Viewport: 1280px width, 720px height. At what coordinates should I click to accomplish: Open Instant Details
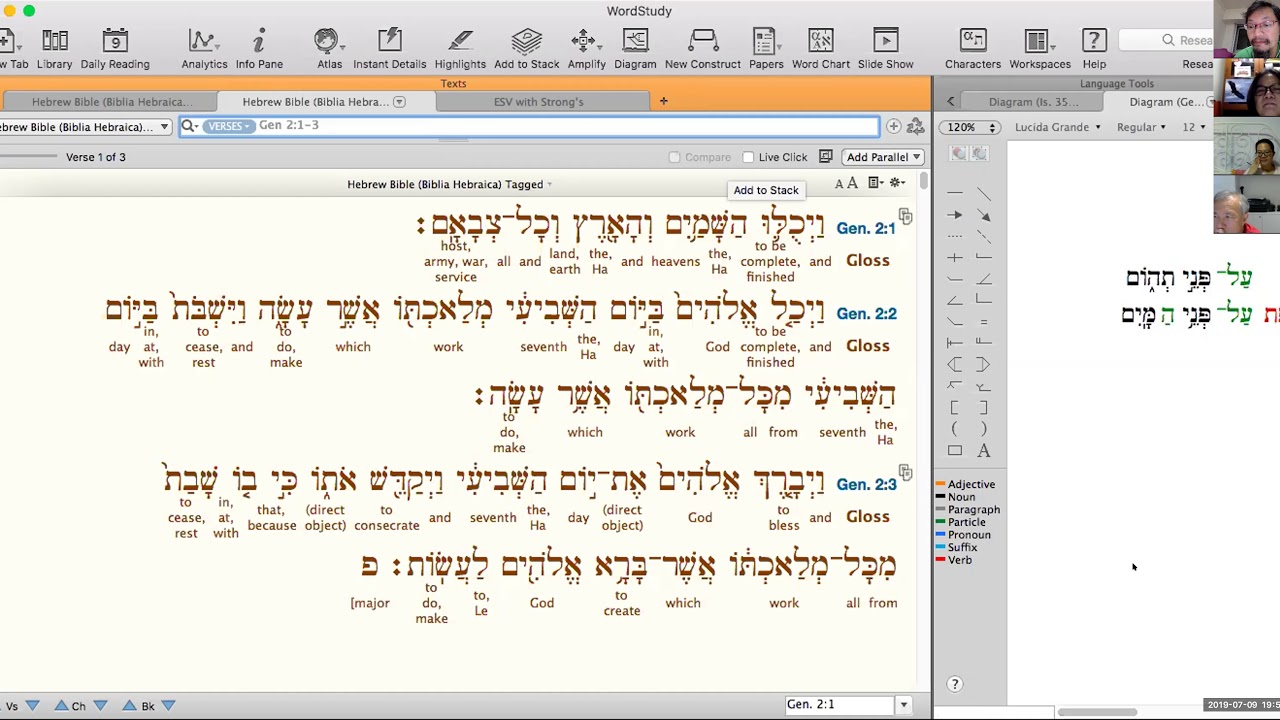(x=389, y=48)
